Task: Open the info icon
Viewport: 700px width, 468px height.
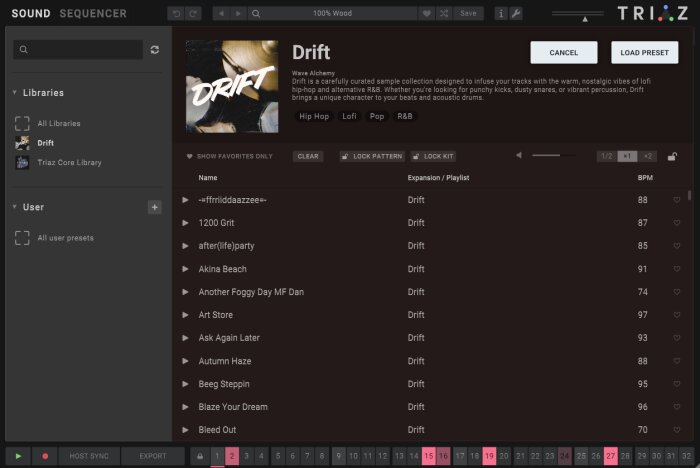Action: 501,13
